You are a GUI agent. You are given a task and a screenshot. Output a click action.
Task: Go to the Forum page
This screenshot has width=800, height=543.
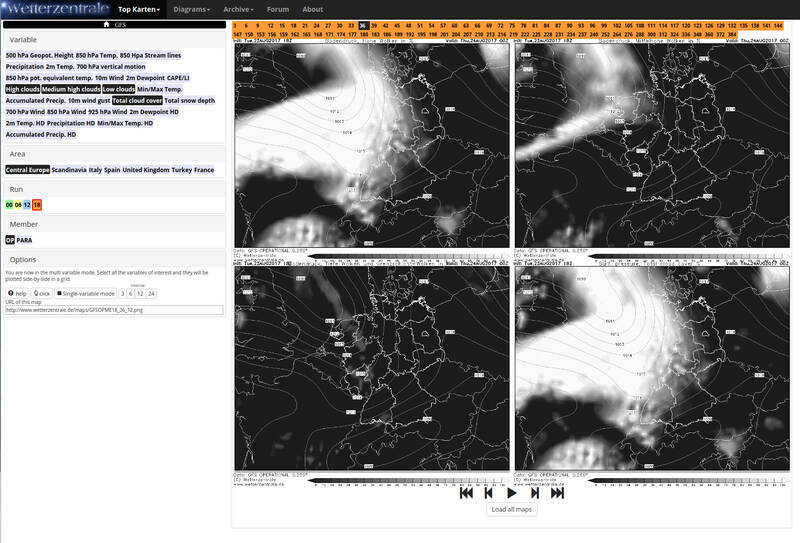pyautogui.click(x=278, y=9)
